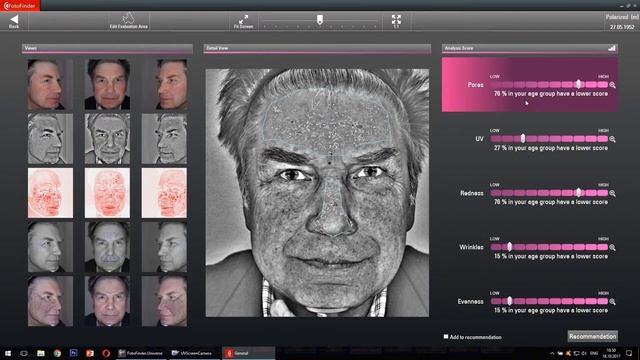Select the Wrinkles analysis label
The width and height of the screenshot is (640, 360).
(x=471, y=247)
